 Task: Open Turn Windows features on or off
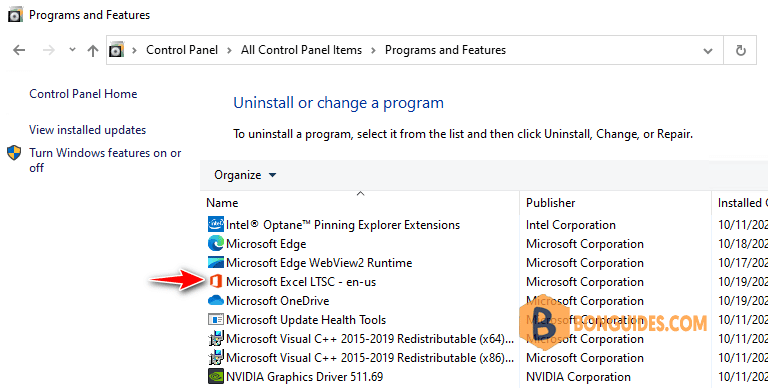click(105, 160)
